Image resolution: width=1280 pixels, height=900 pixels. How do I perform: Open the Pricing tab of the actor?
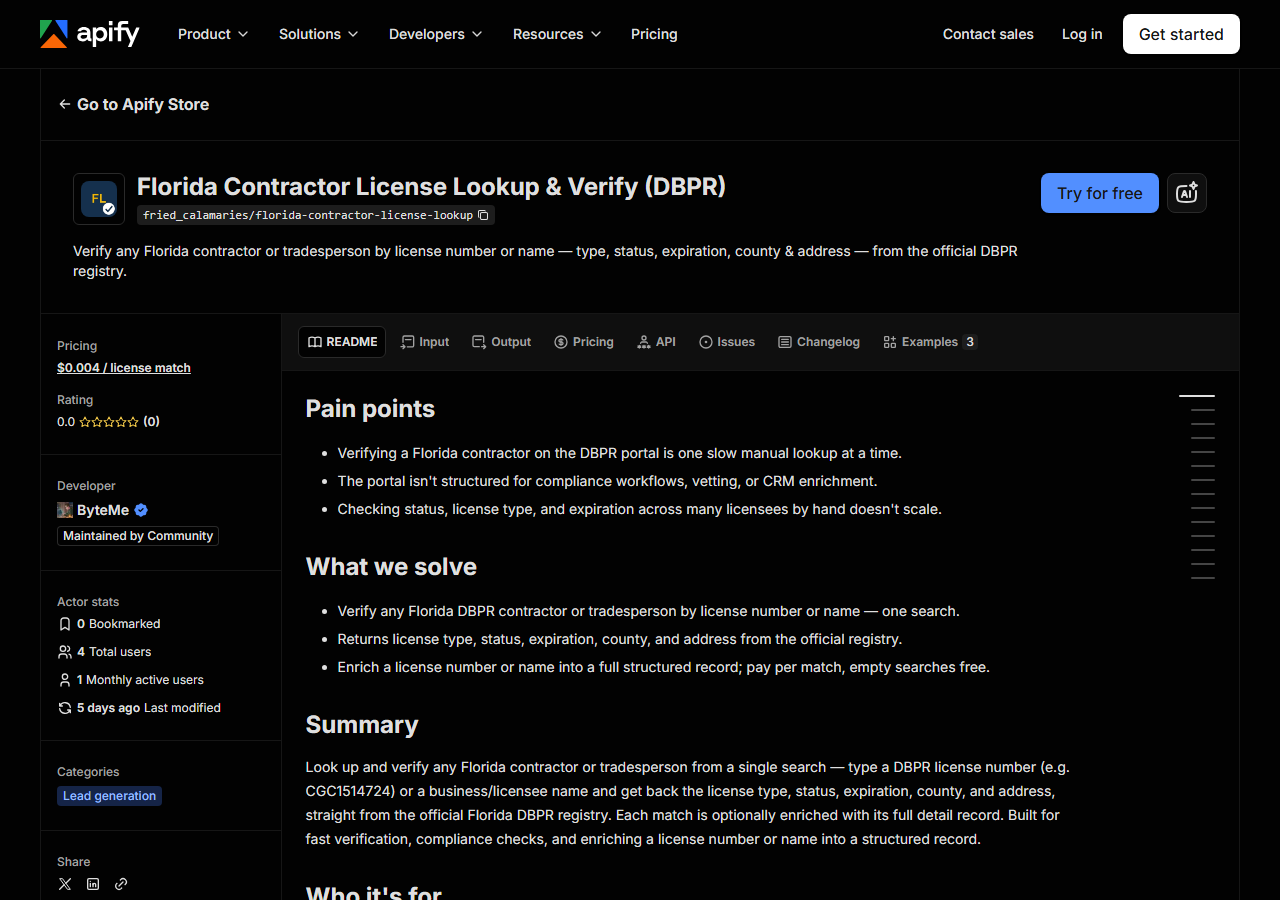pyautogui.click(x=584, y=342)
